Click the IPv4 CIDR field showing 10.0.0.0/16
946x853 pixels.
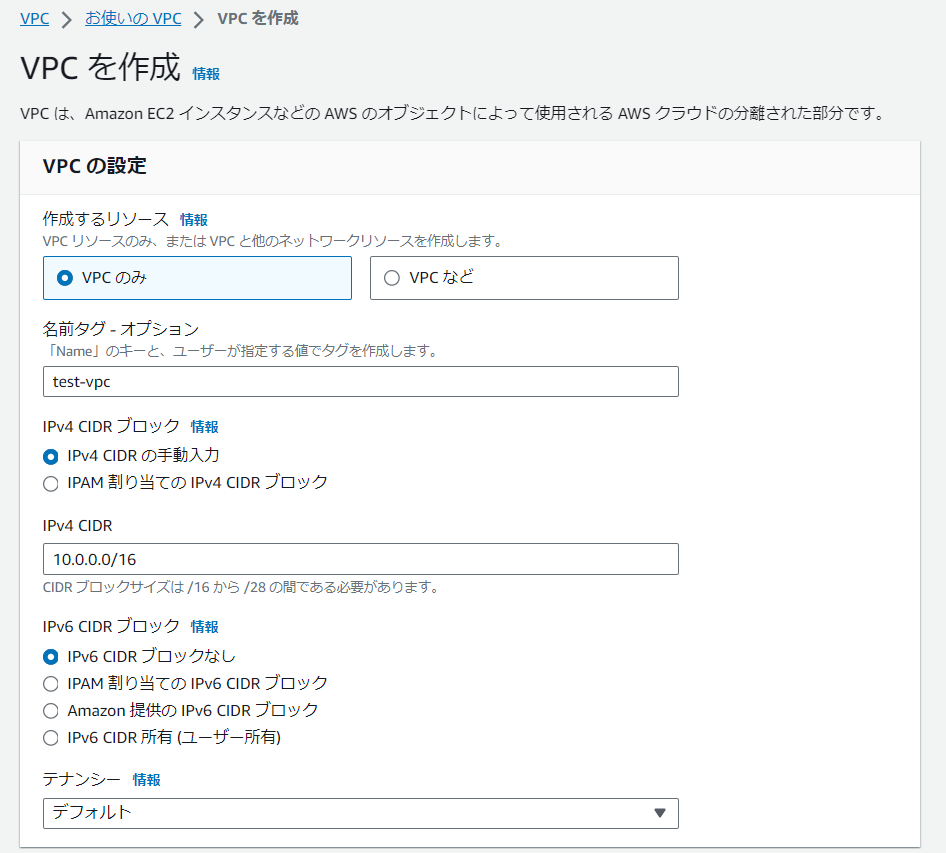pos(360,559)
